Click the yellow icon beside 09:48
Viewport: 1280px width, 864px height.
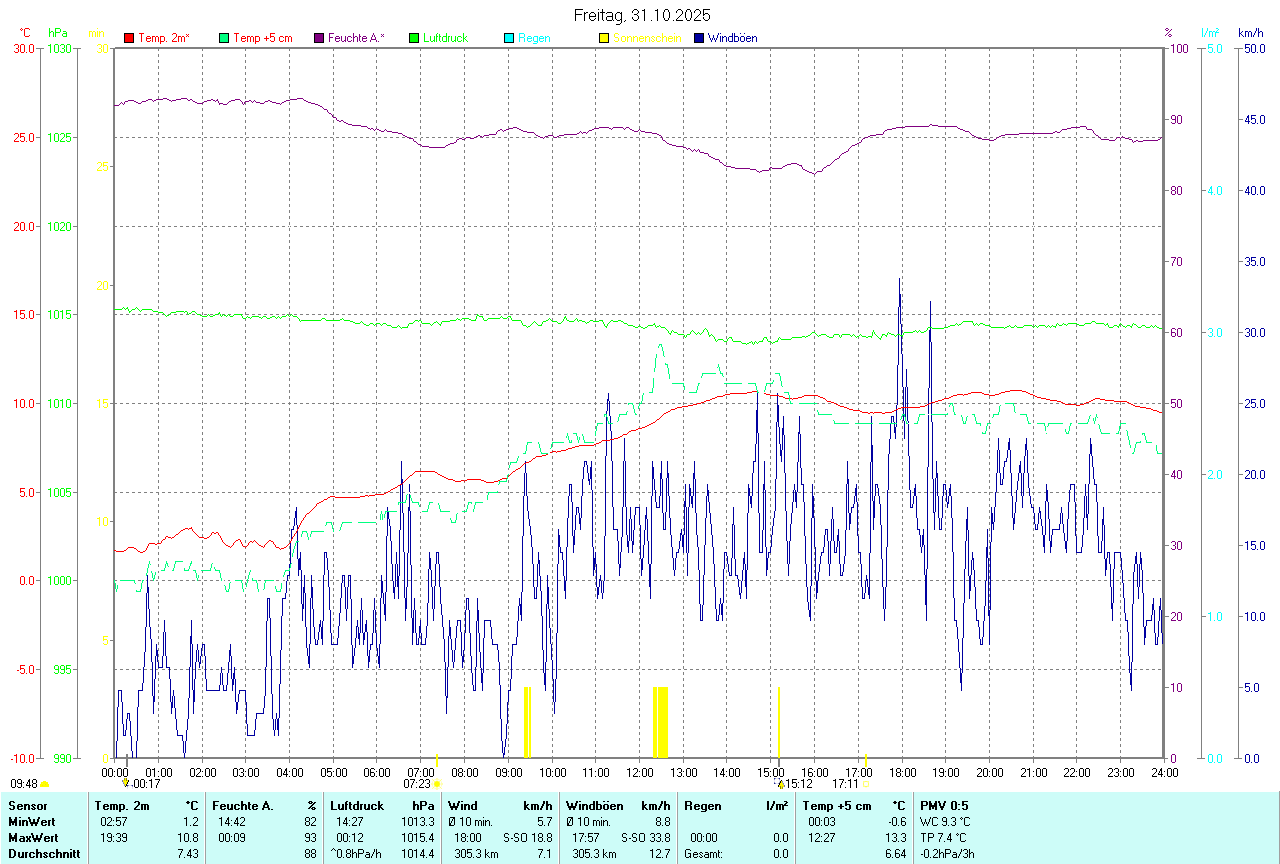[45, 784]
